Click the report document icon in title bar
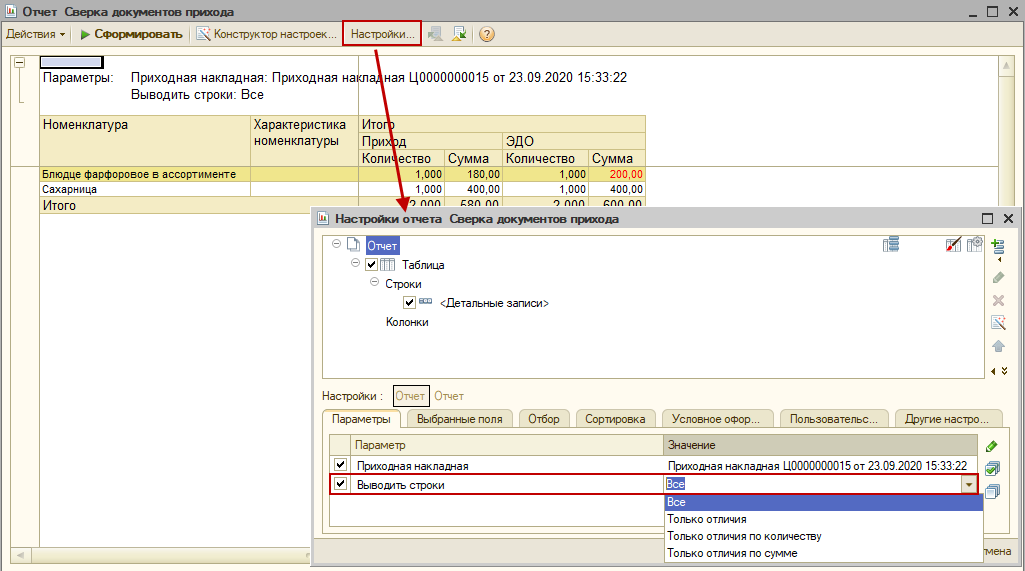This screenshot has width=1025, height=571. click(x=10, y=11)
